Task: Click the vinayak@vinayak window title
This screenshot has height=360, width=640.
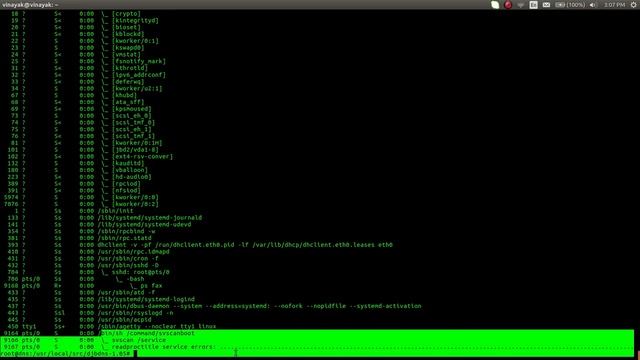Action: pyautogui.click(x=30, y=5)
